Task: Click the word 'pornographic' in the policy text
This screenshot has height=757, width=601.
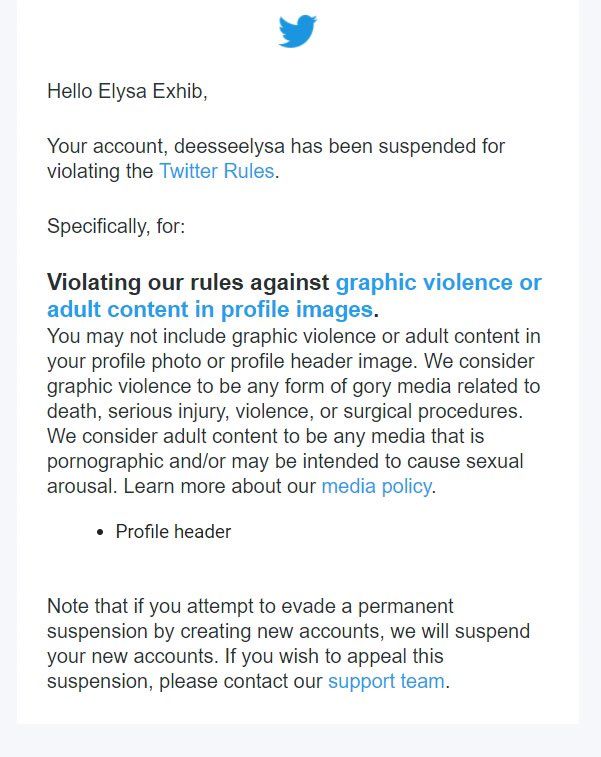Action: [105, 461]
